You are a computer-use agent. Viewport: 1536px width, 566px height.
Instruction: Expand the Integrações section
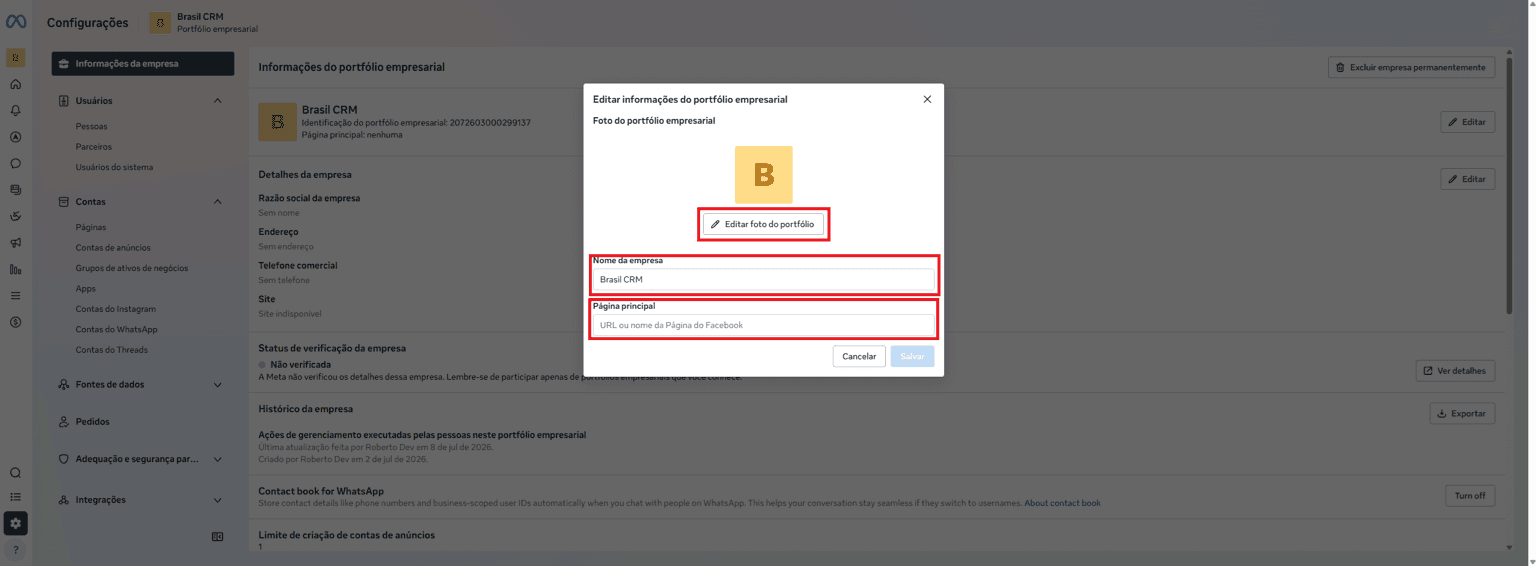[x=218, y=499]
